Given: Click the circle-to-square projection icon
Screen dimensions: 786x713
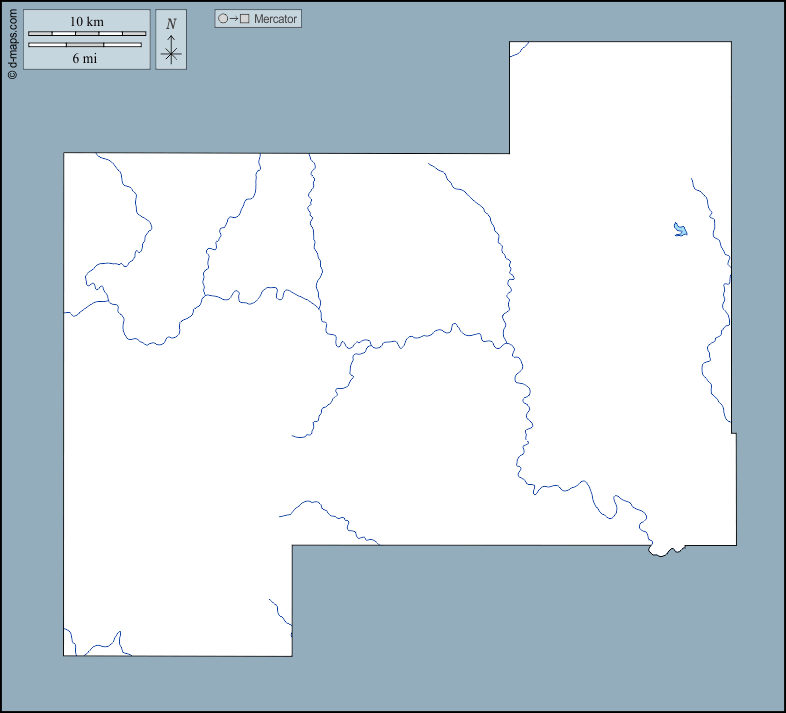Looking at the screenshot, I should pos(233,19).
